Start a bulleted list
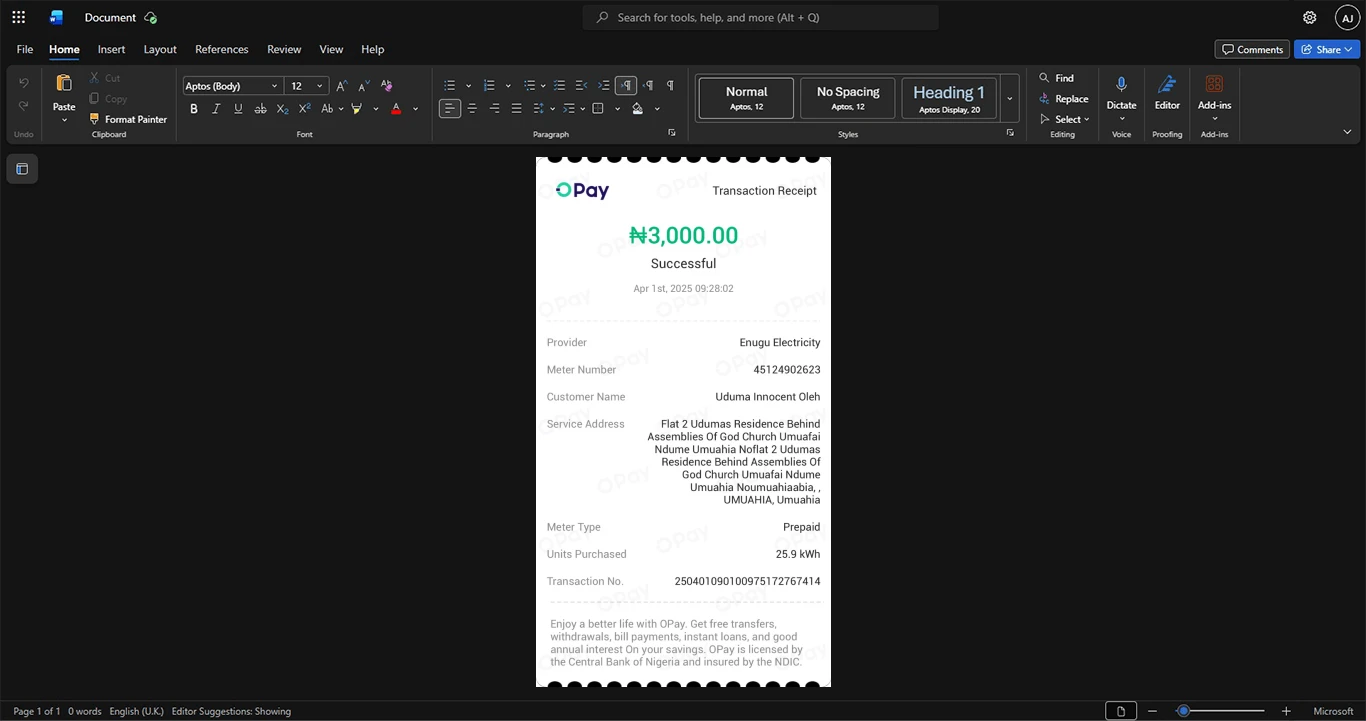 (450, 85)
